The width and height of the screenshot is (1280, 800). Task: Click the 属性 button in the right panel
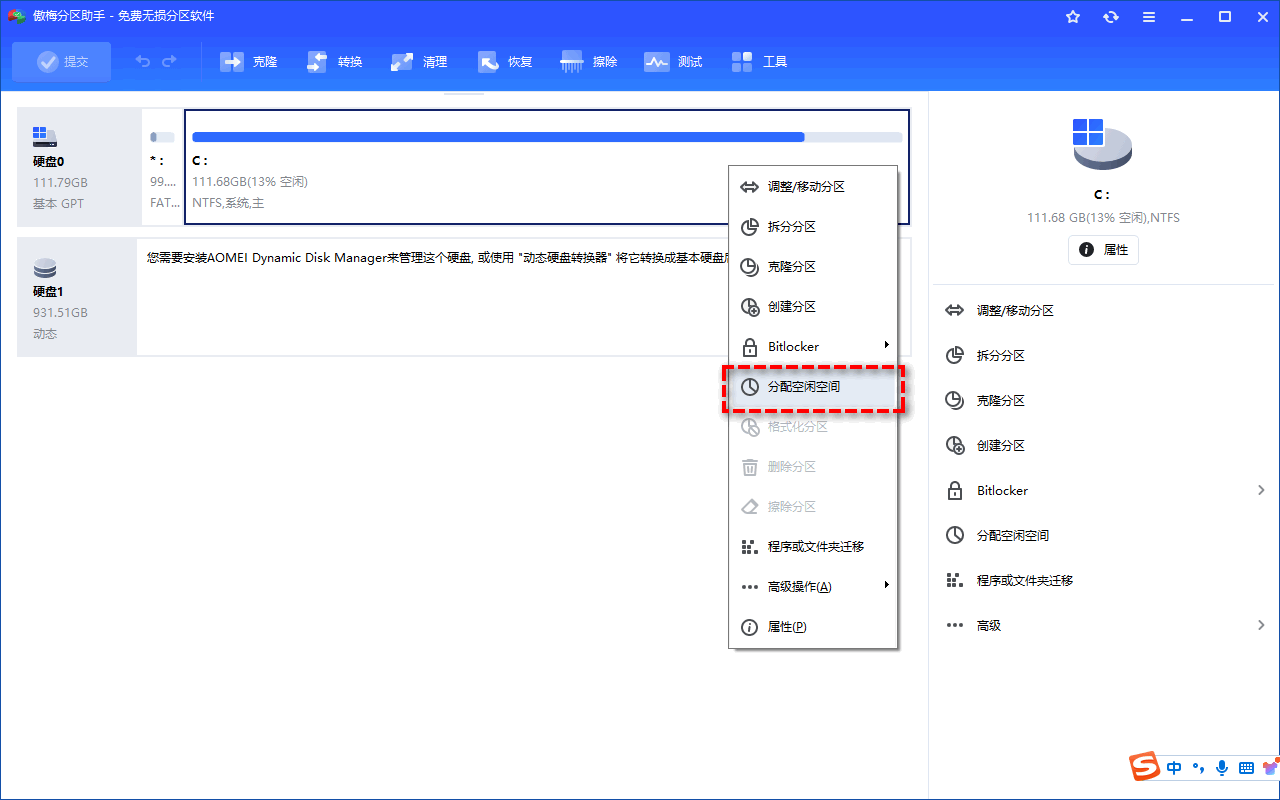(1103, 250)
